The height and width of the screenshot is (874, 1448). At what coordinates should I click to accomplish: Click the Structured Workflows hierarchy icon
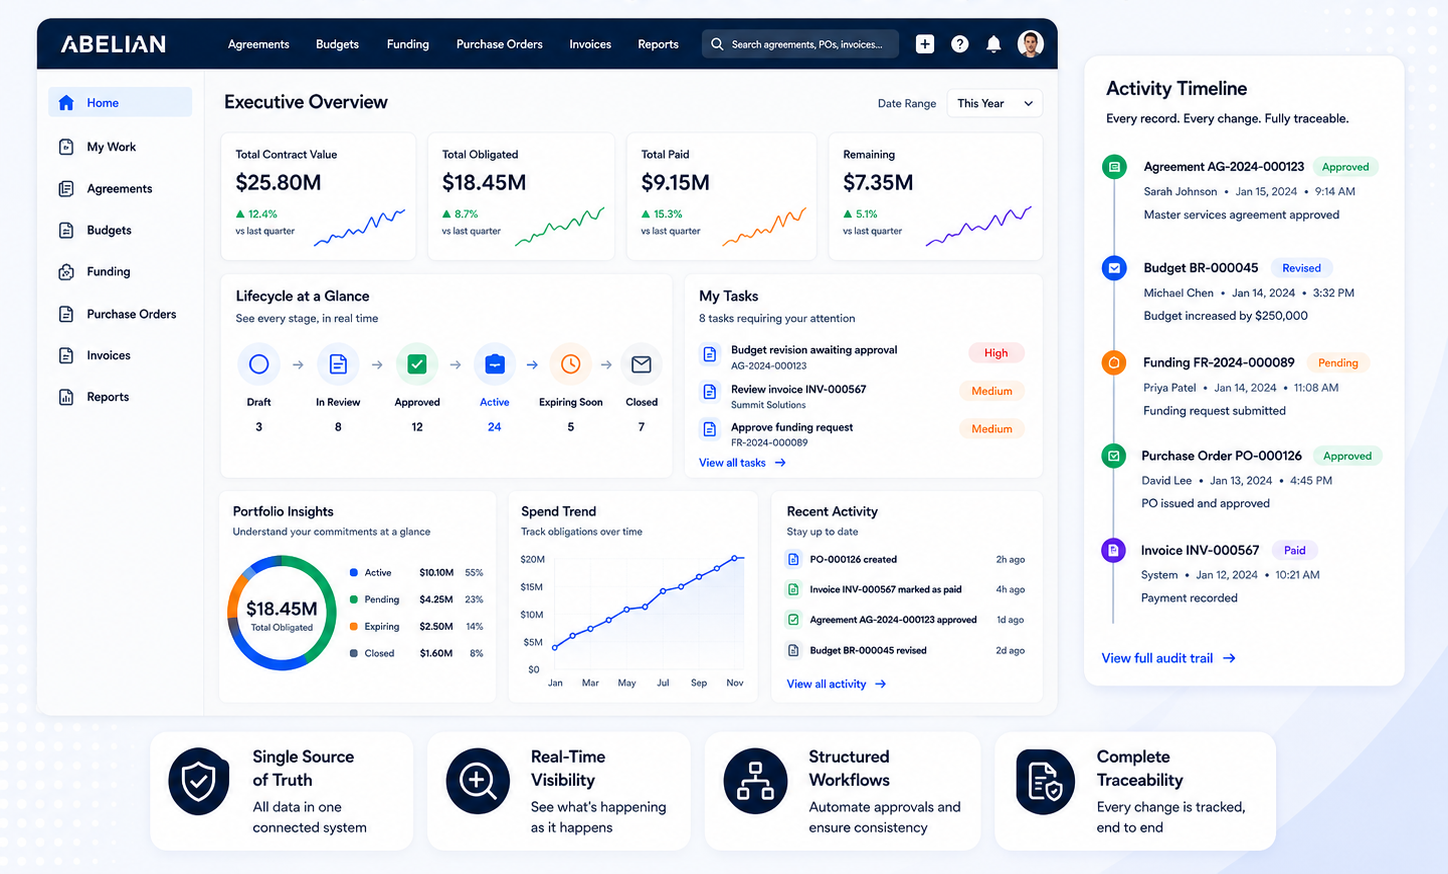pos(755,781)
